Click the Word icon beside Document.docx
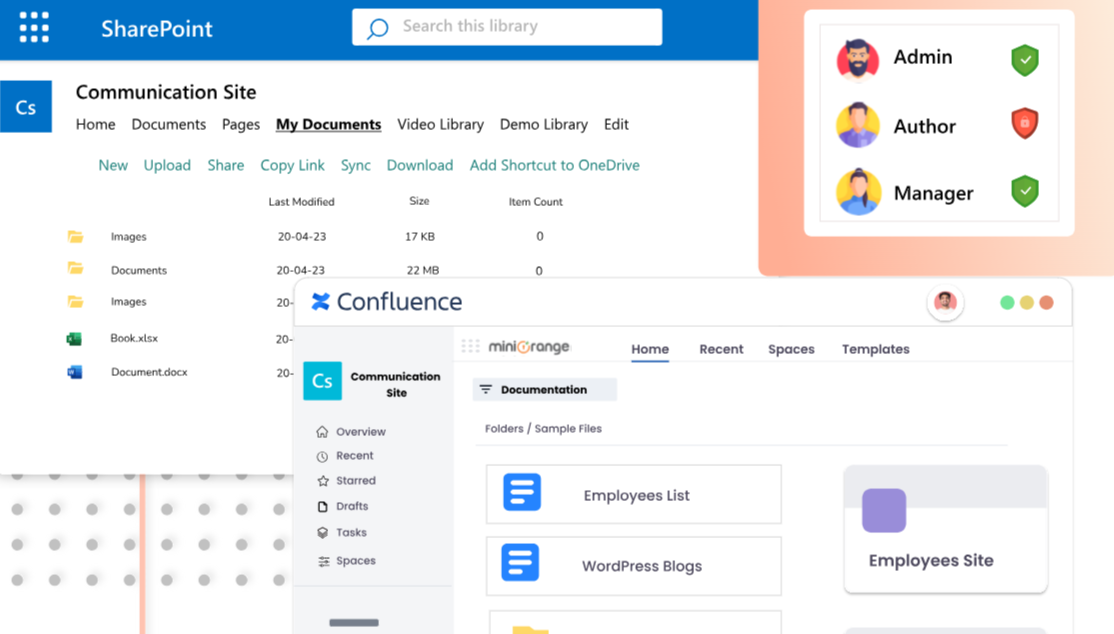 (75, 371)
